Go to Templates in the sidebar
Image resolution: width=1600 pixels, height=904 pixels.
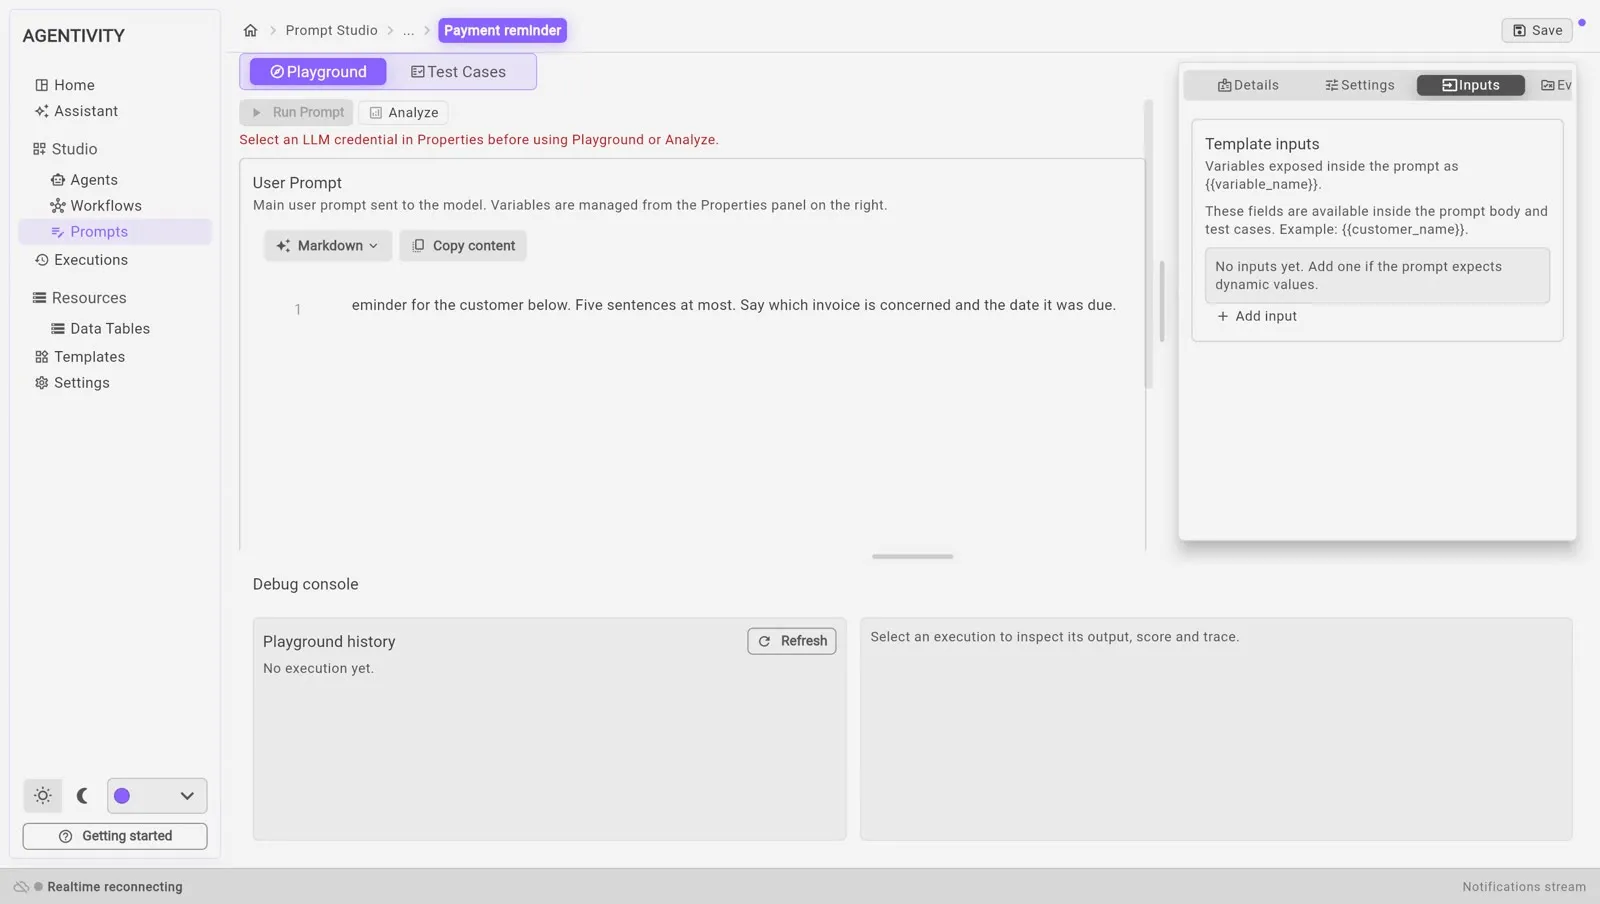coord(80,357)
